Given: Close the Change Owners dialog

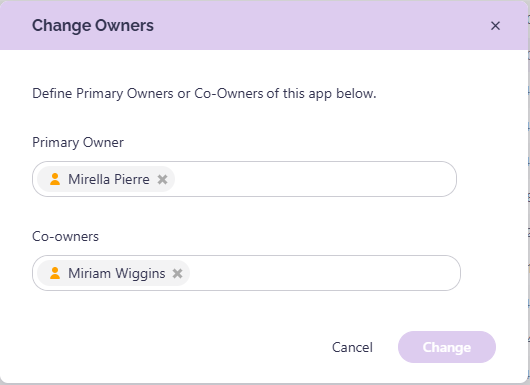Looking at the screenshot, I should pyautogui.click(x=495, y=26).
